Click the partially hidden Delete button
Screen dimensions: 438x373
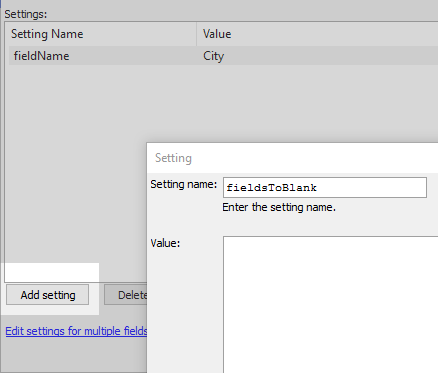click(x=126, y=295)
